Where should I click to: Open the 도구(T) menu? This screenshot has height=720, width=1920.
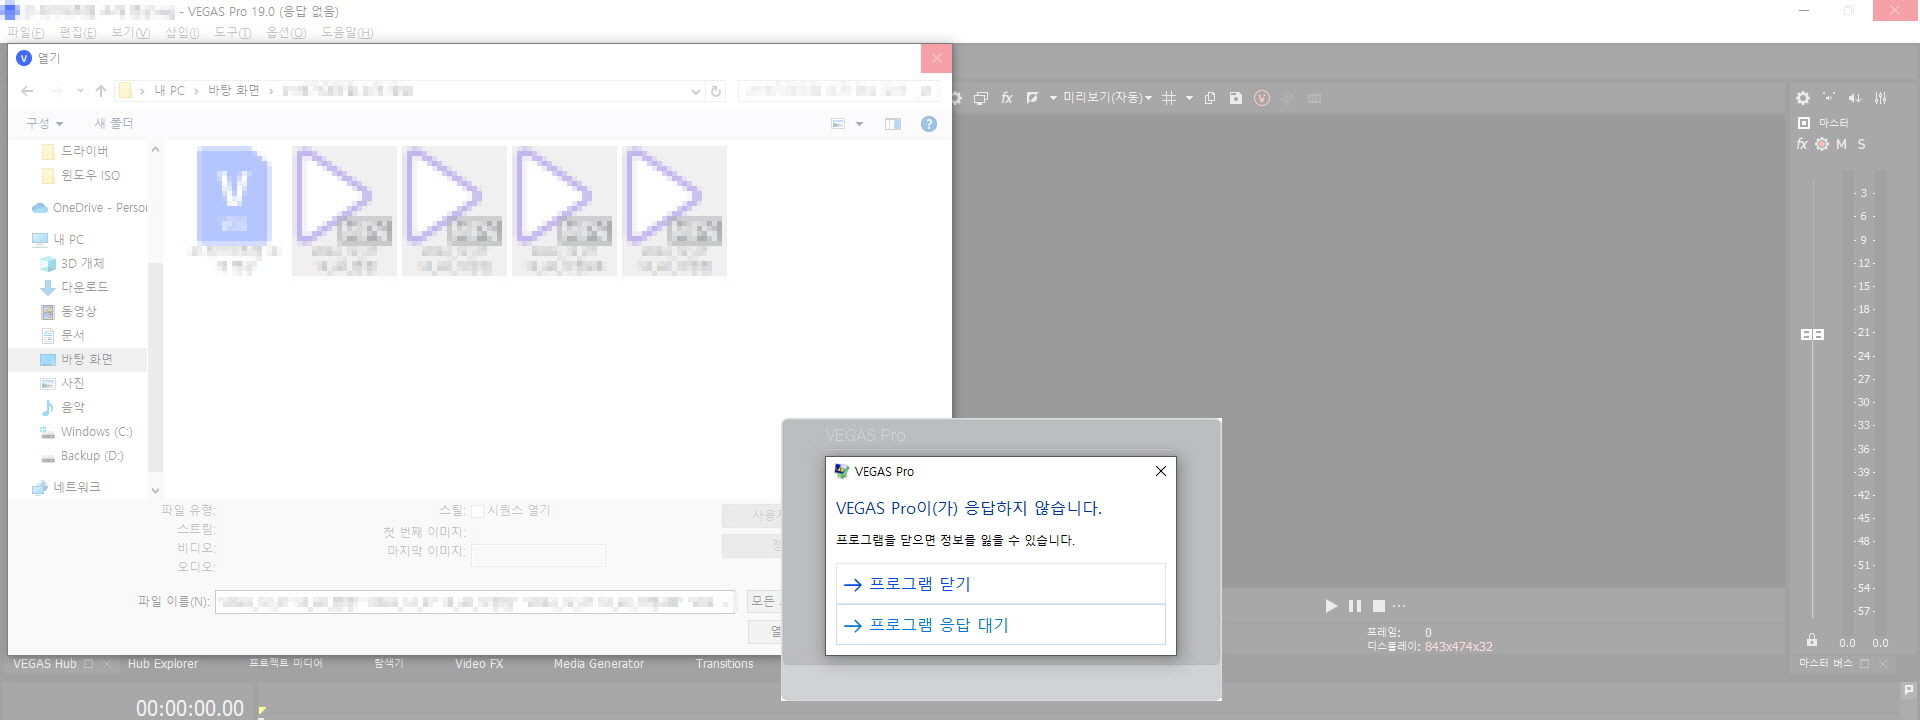click(233, 33)
